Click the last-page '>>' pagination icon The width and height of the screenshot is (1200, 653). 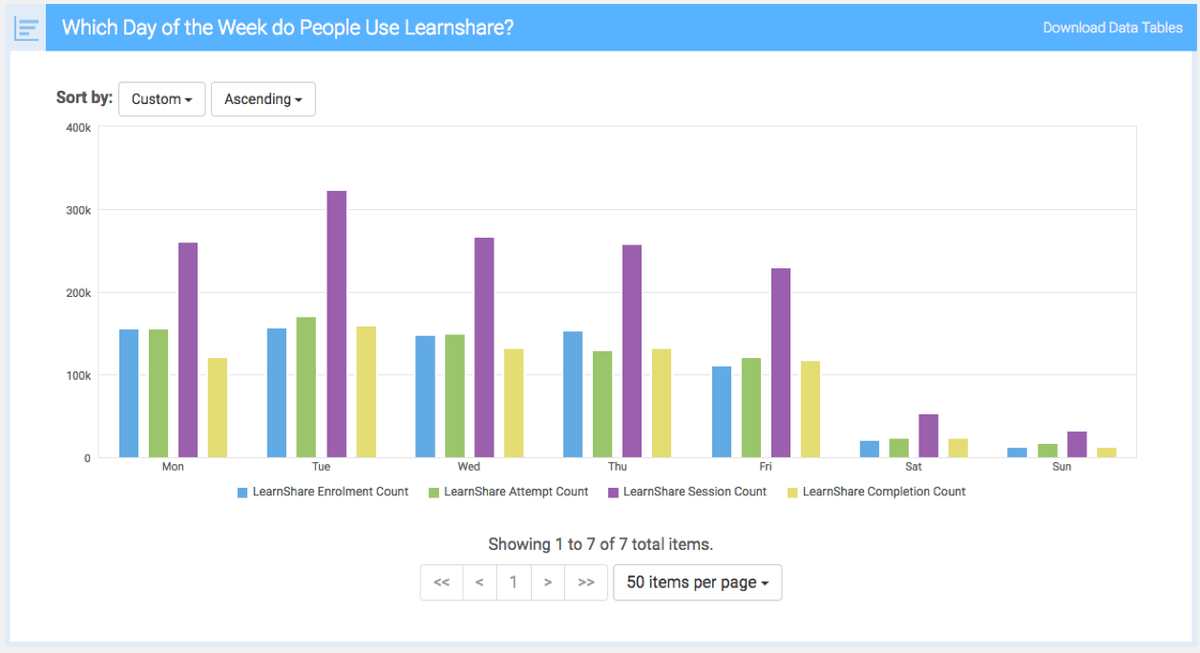pyautogui.click(x=585, y=582)
